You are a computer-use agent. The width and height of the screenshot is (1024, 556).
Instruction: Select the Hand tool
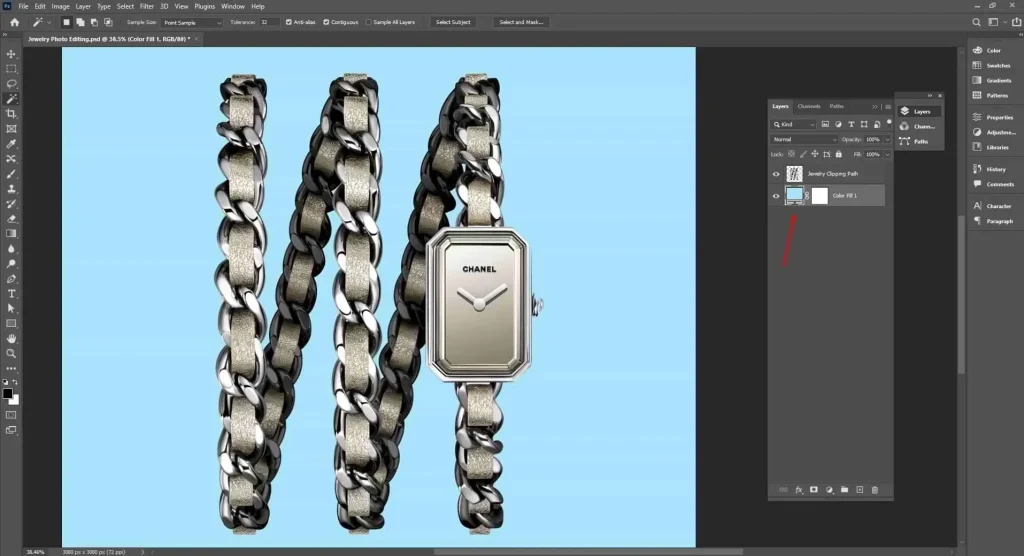(x=11, y=338)
